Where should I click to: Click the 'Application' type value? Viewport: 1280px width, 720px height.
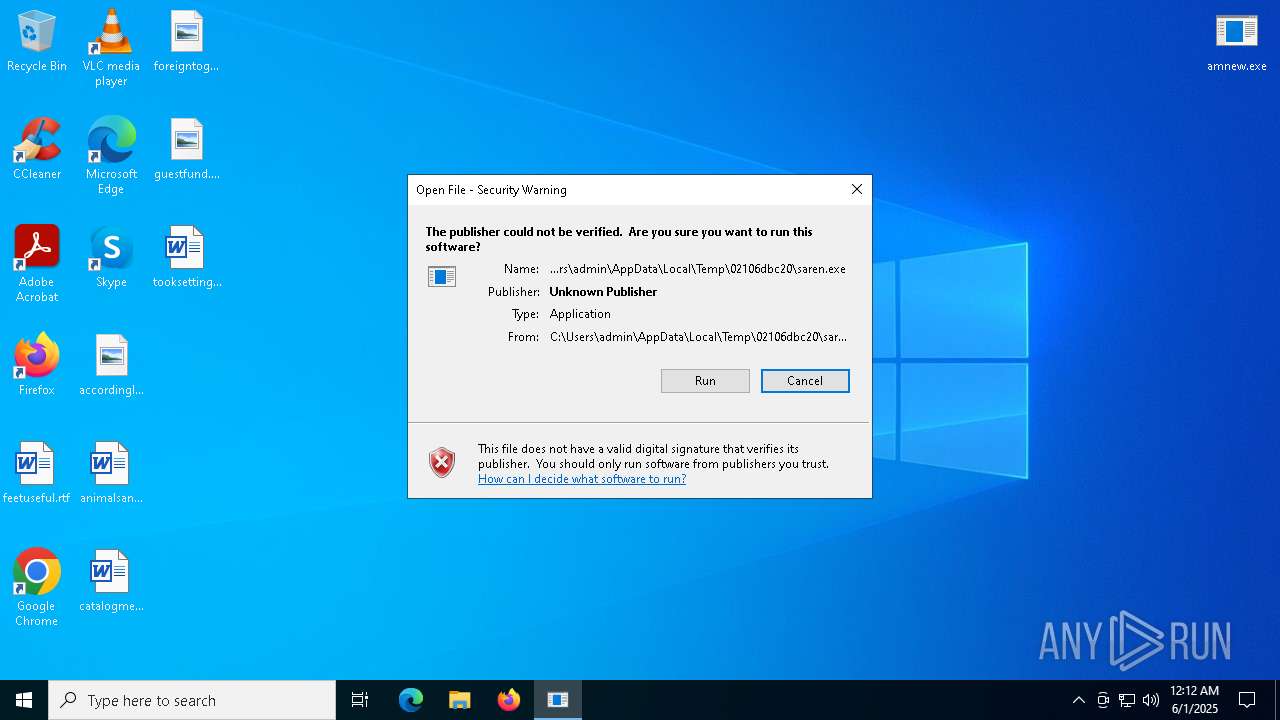(580, 314)
